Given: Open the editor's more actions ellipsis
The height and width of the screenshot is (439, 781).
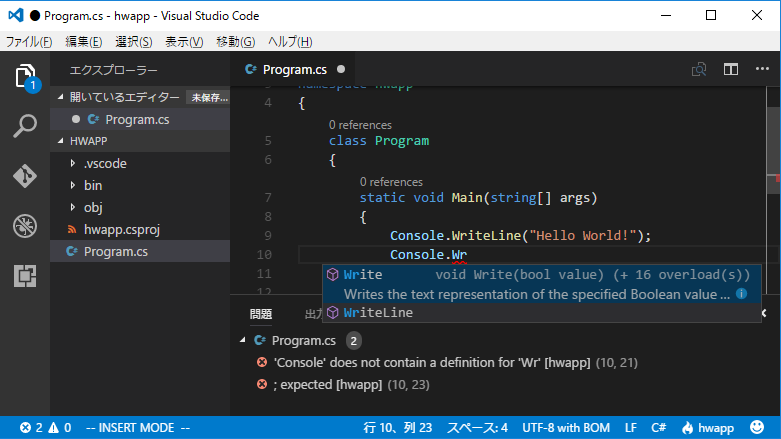Looking at the screenshot, I should click(762, 70).
